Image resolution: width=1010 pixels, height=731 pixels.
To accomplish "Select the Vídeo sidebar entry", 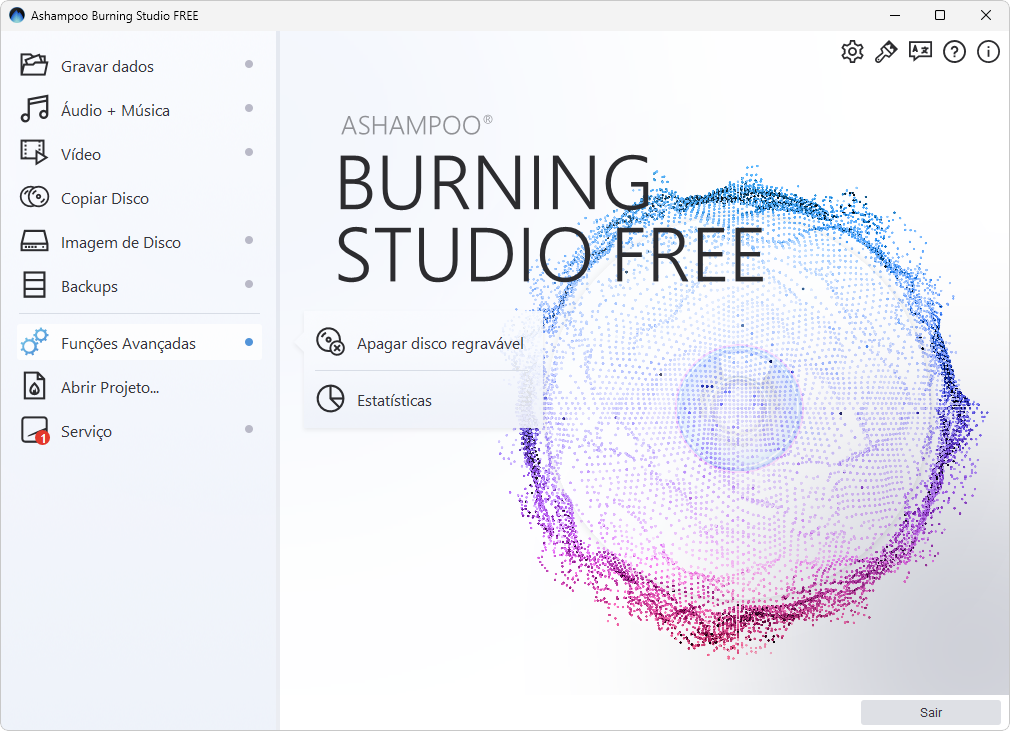I will (81, 155).
